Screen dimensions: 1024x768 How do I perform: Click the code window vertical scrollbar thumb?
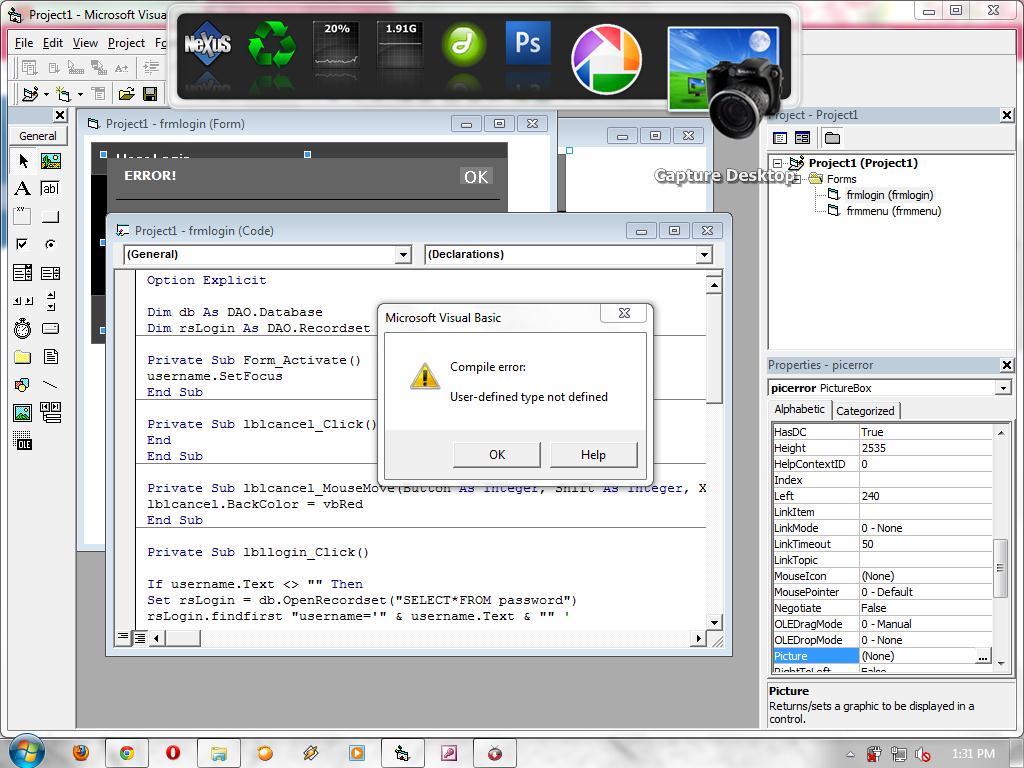tap(714, 349)
